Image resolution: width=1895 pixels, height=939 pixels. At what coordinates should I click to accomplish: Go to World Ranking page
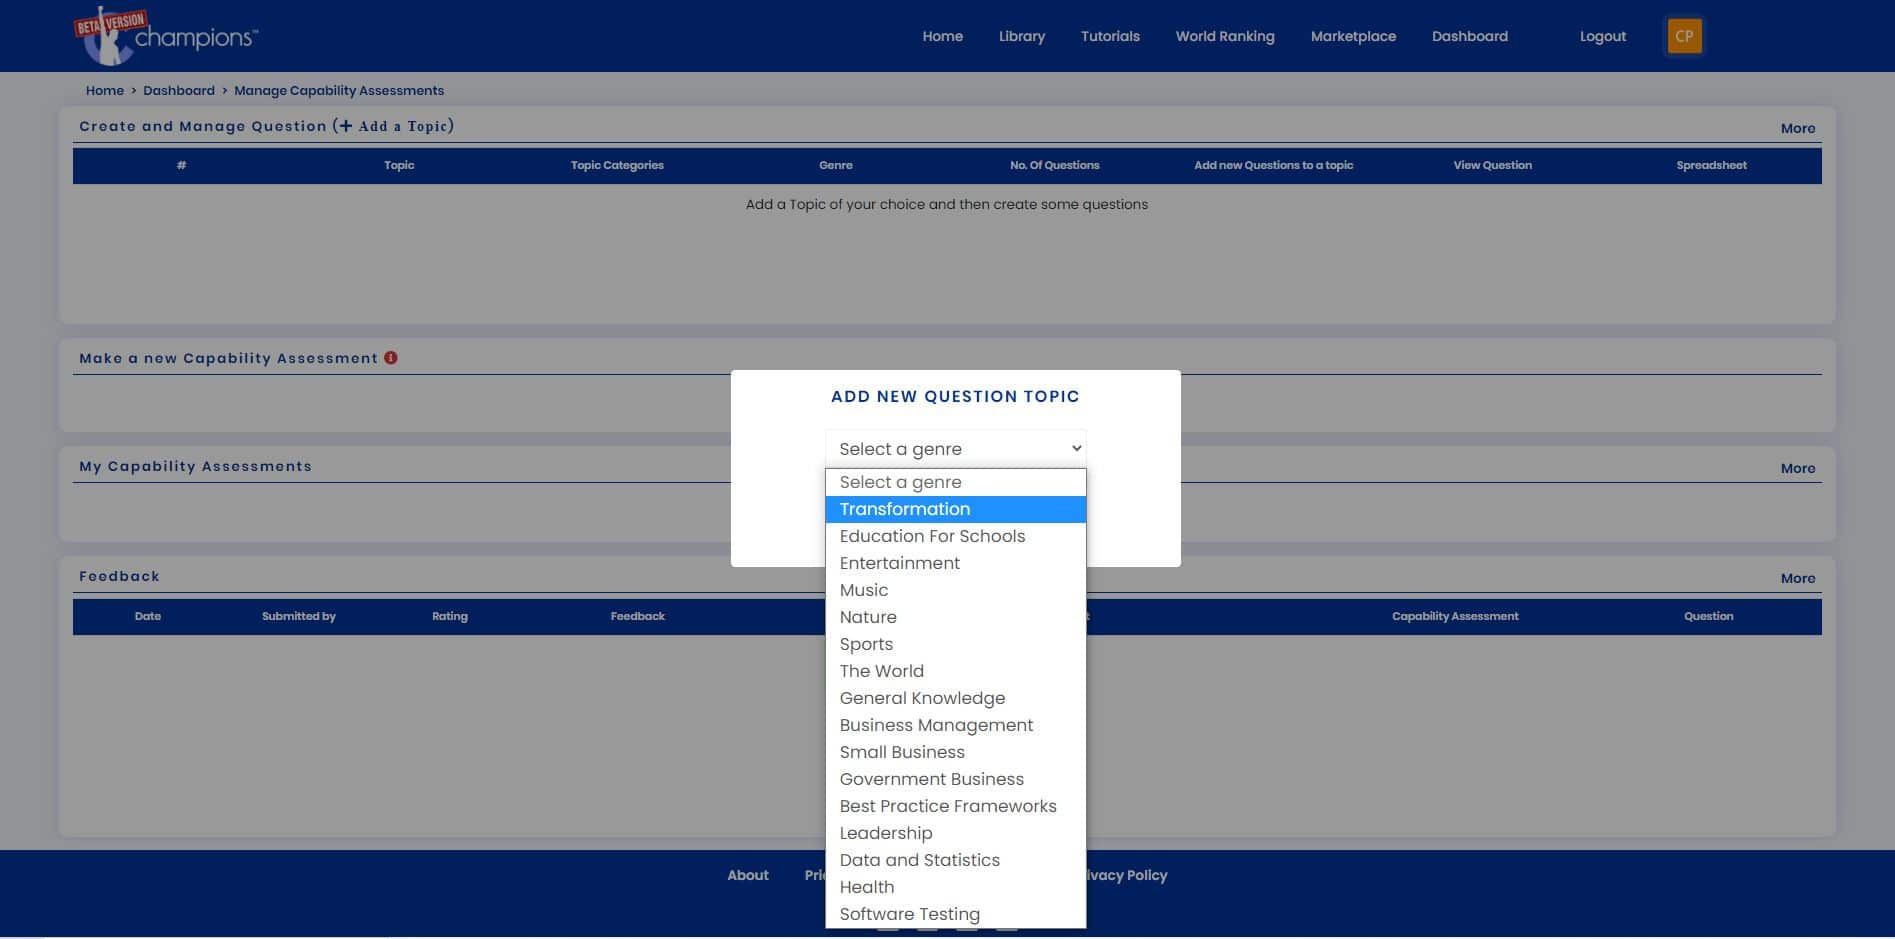tap(1225, 36)
